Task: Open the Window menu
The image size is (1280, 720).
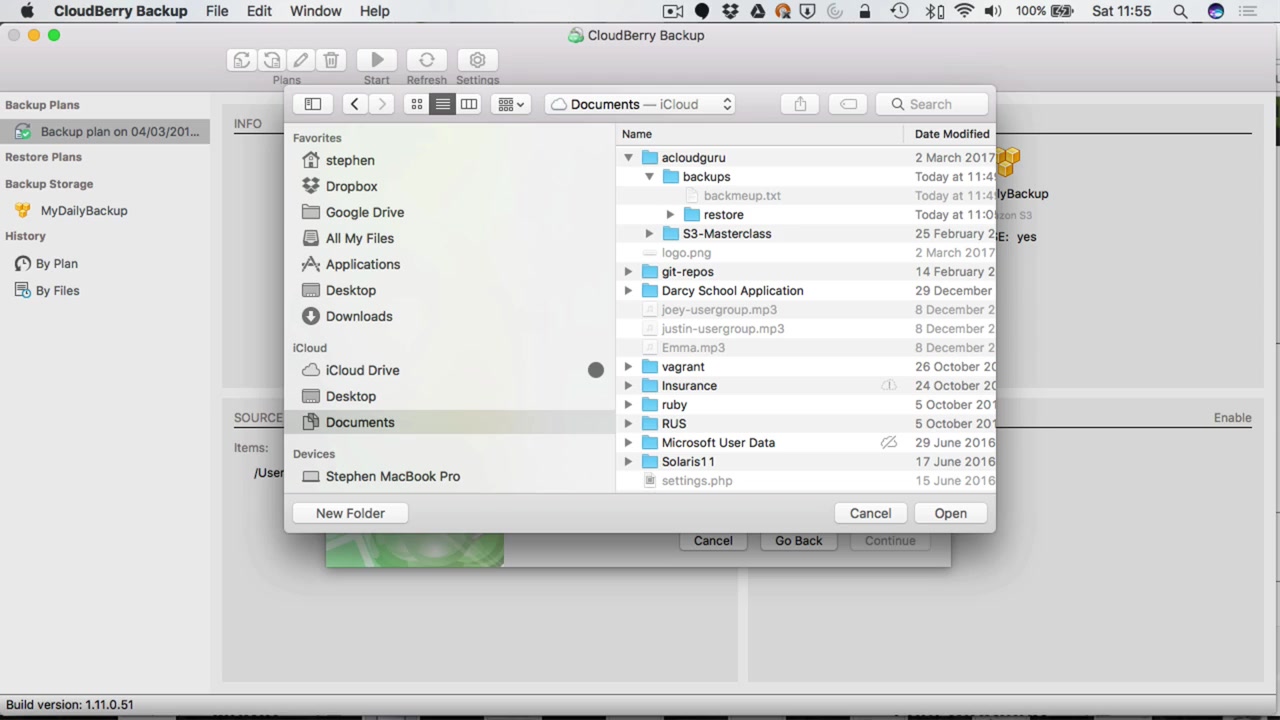Action: [x=316, y=11]
